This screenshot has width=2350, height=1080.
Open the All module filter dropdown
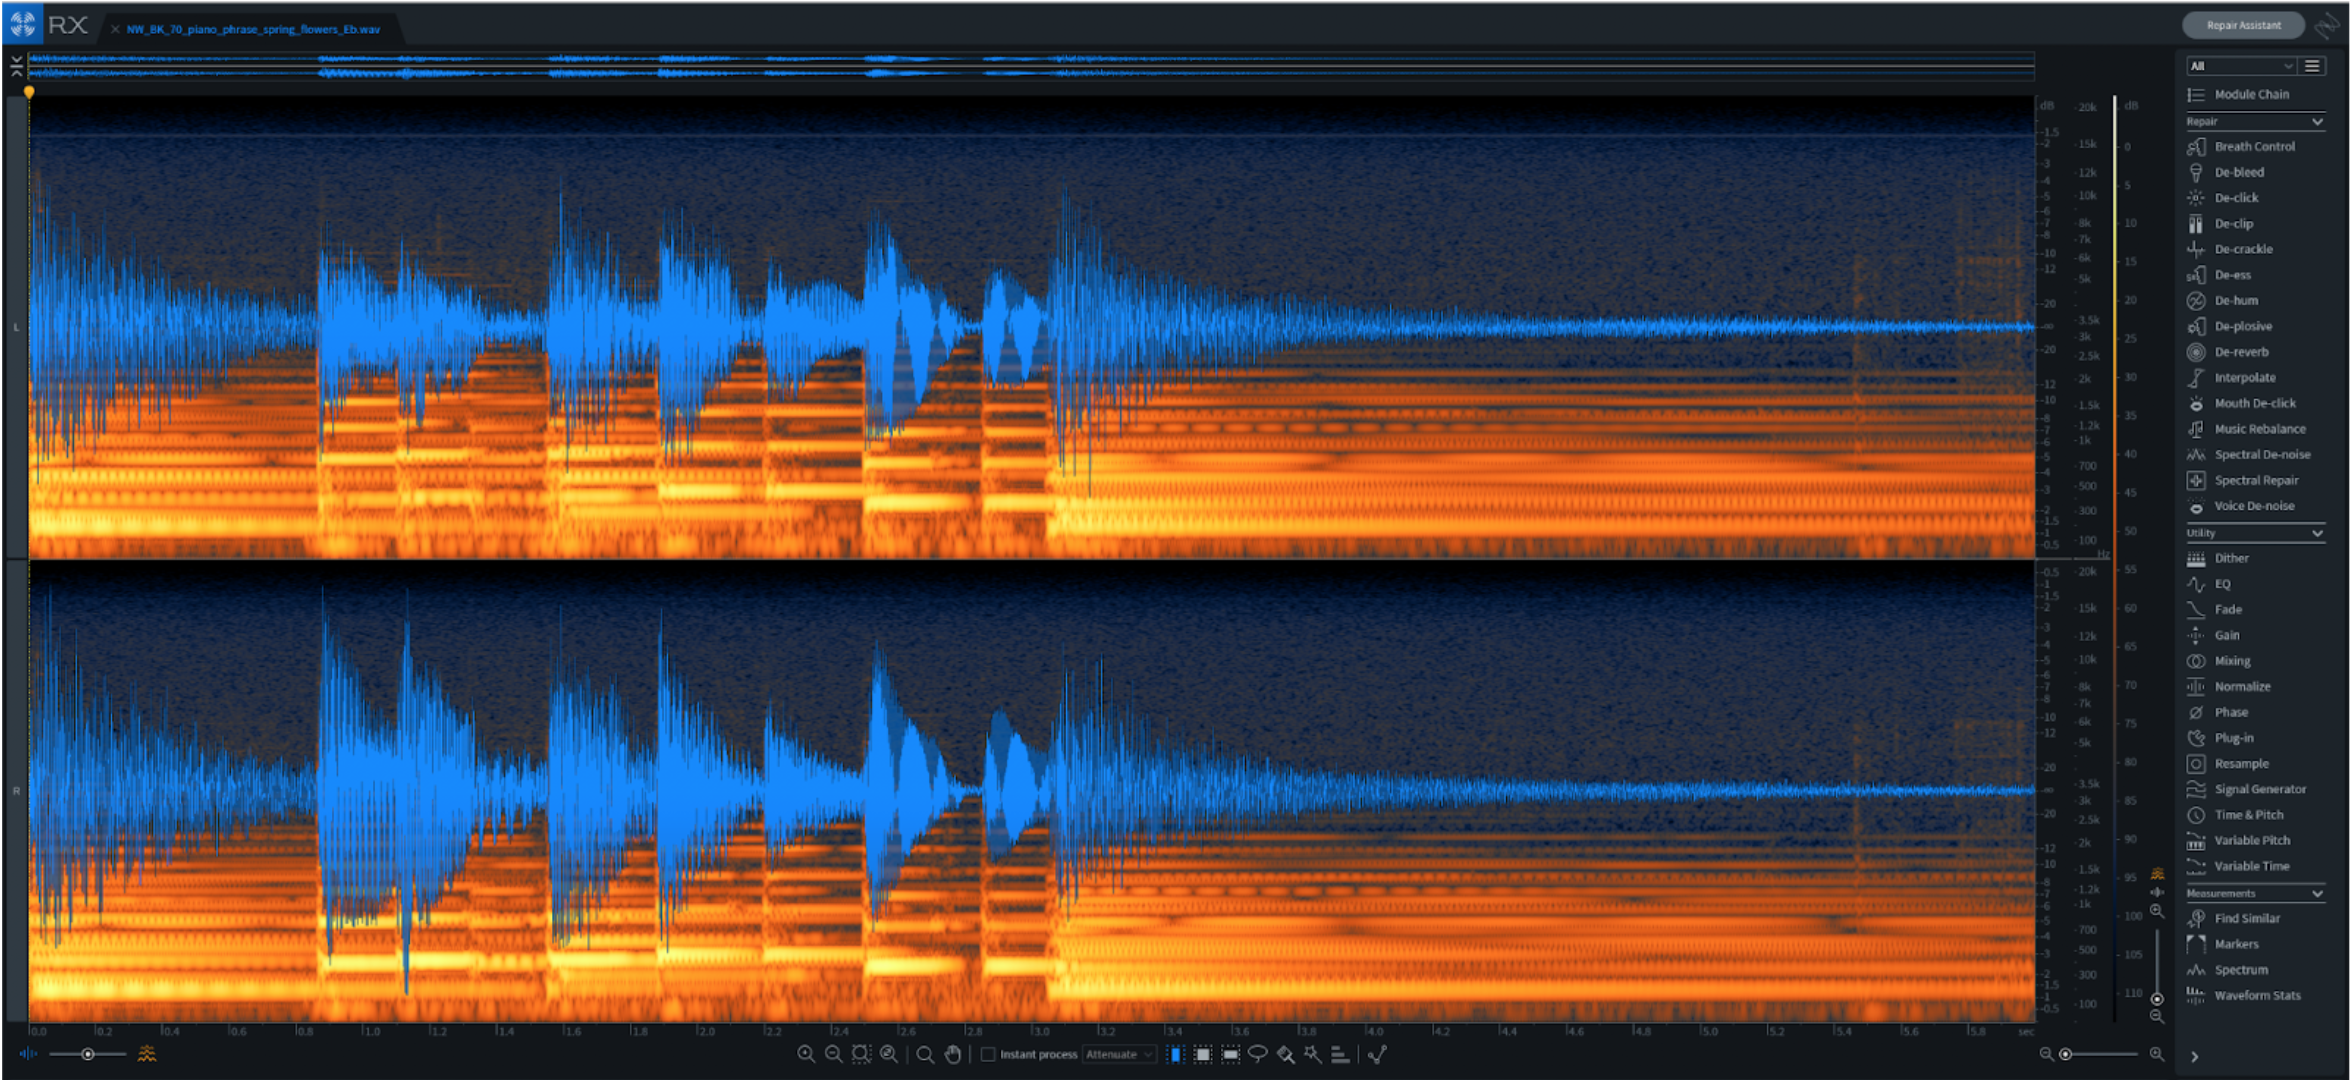tap(2240, 66)
